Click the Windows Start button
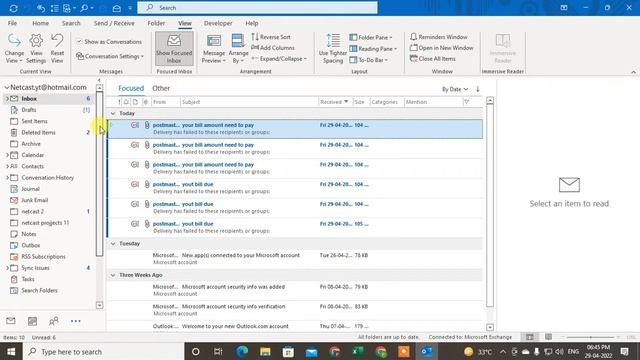Image resolution: width=640 pixels, height=360 pixels. point(11,351)
